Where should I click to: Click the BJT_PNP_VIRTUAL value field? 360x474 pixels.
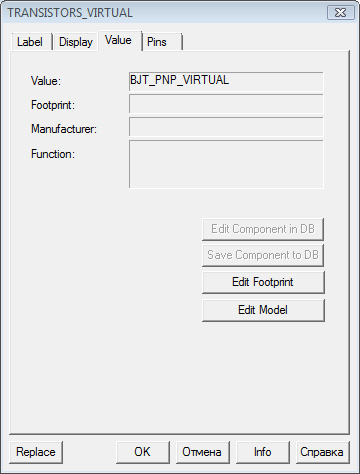[x=226, y=81]
